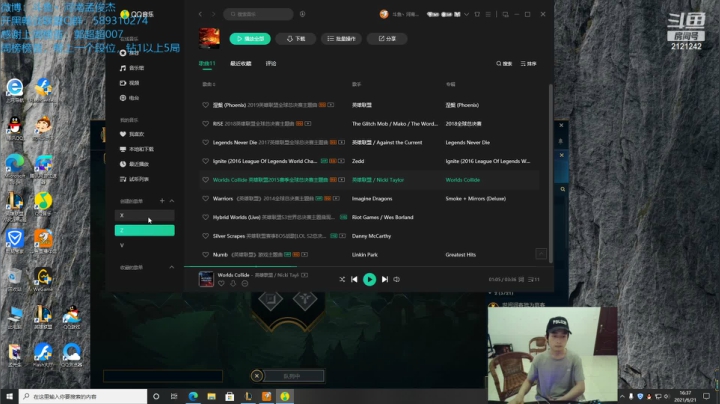Favorite the Ignite song with its heart

(205, 161)
